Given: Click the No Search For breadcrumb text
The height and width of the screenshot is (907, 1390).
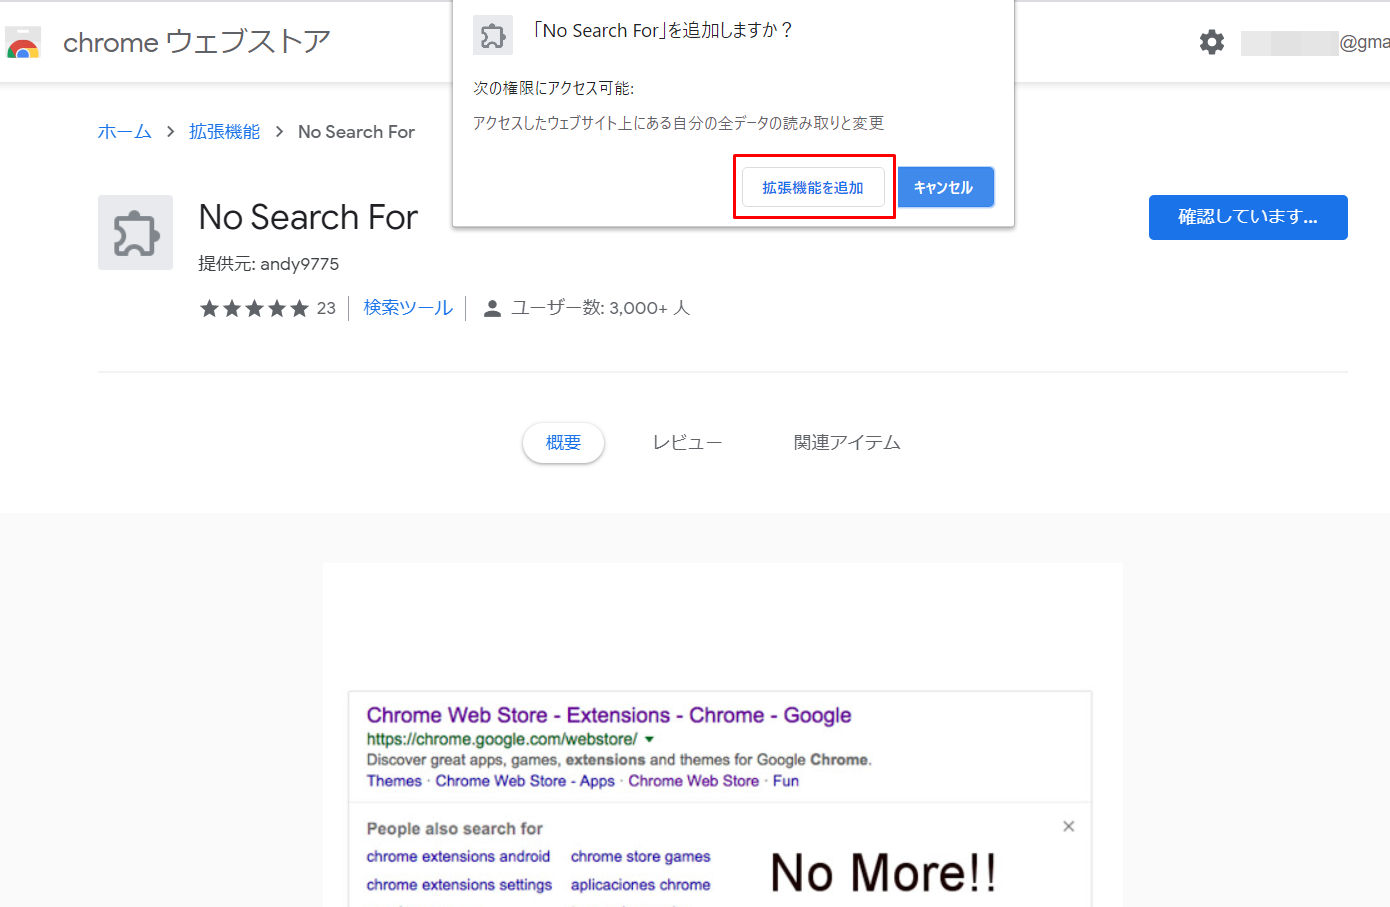Looking at the screenshot, I should pos(356,131).
